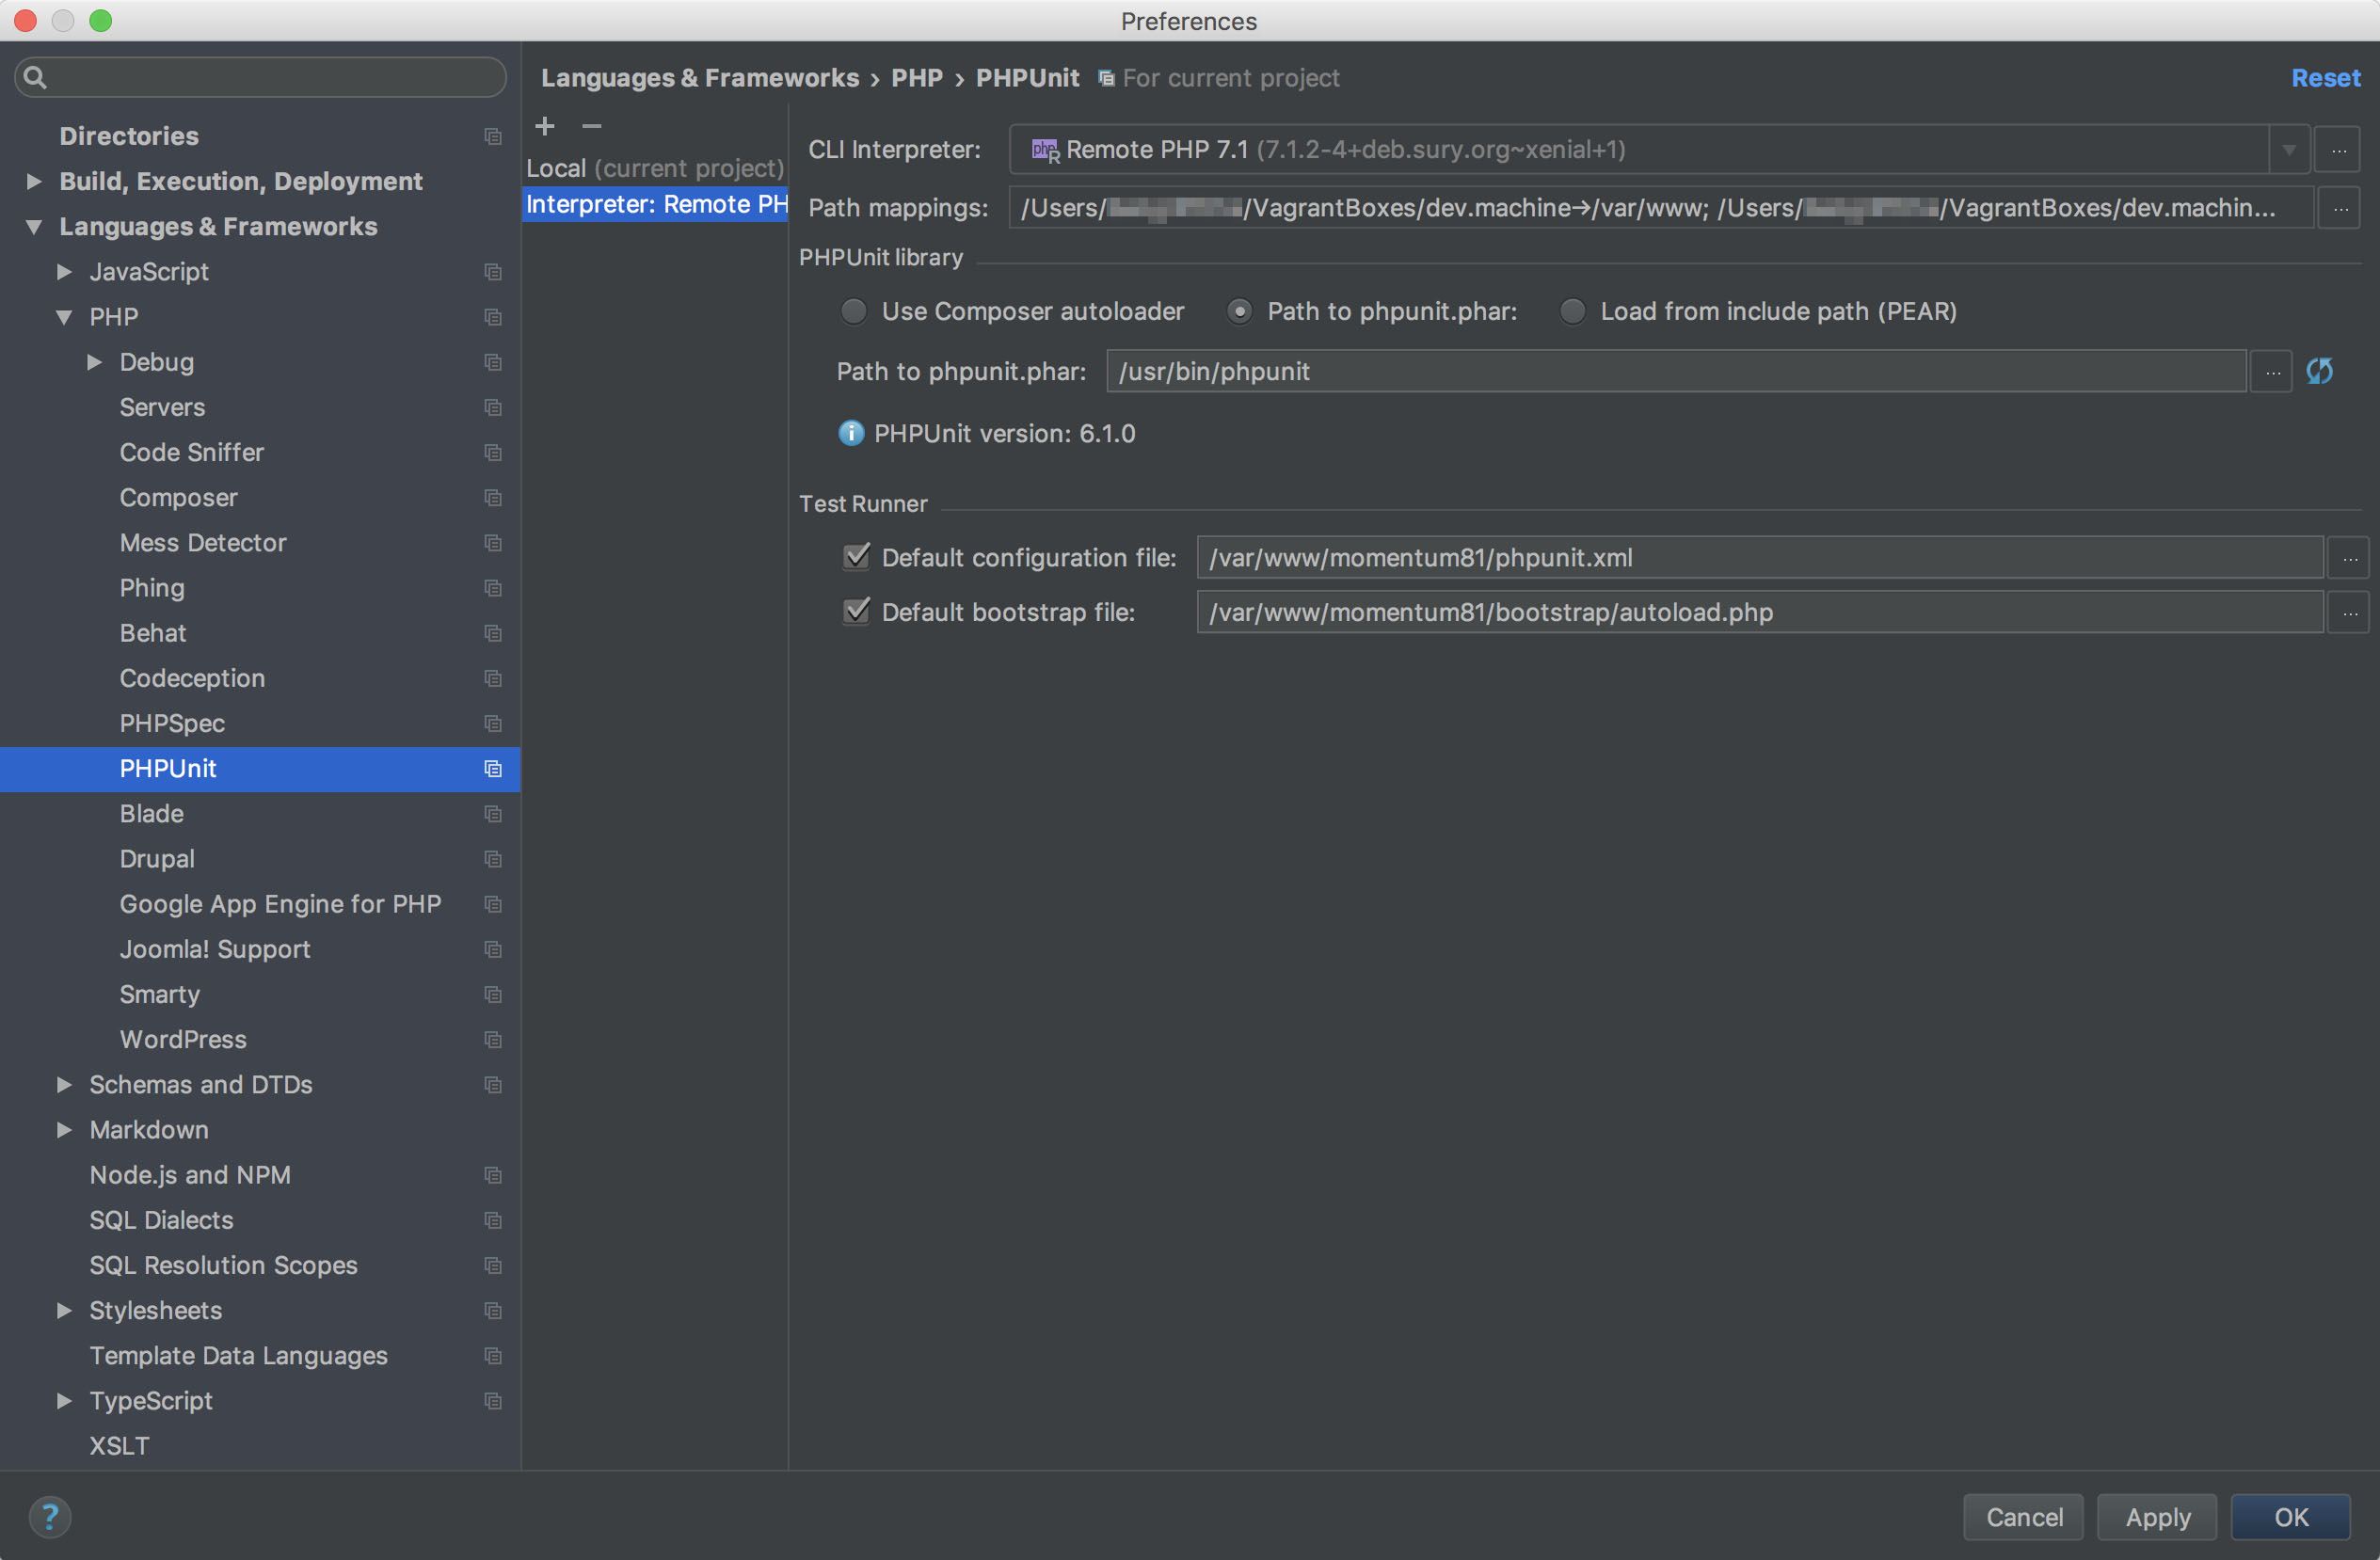Click the Apply button
The width and height of the screenshot is (2380, 1560).
click(x=2157, y=1516)
